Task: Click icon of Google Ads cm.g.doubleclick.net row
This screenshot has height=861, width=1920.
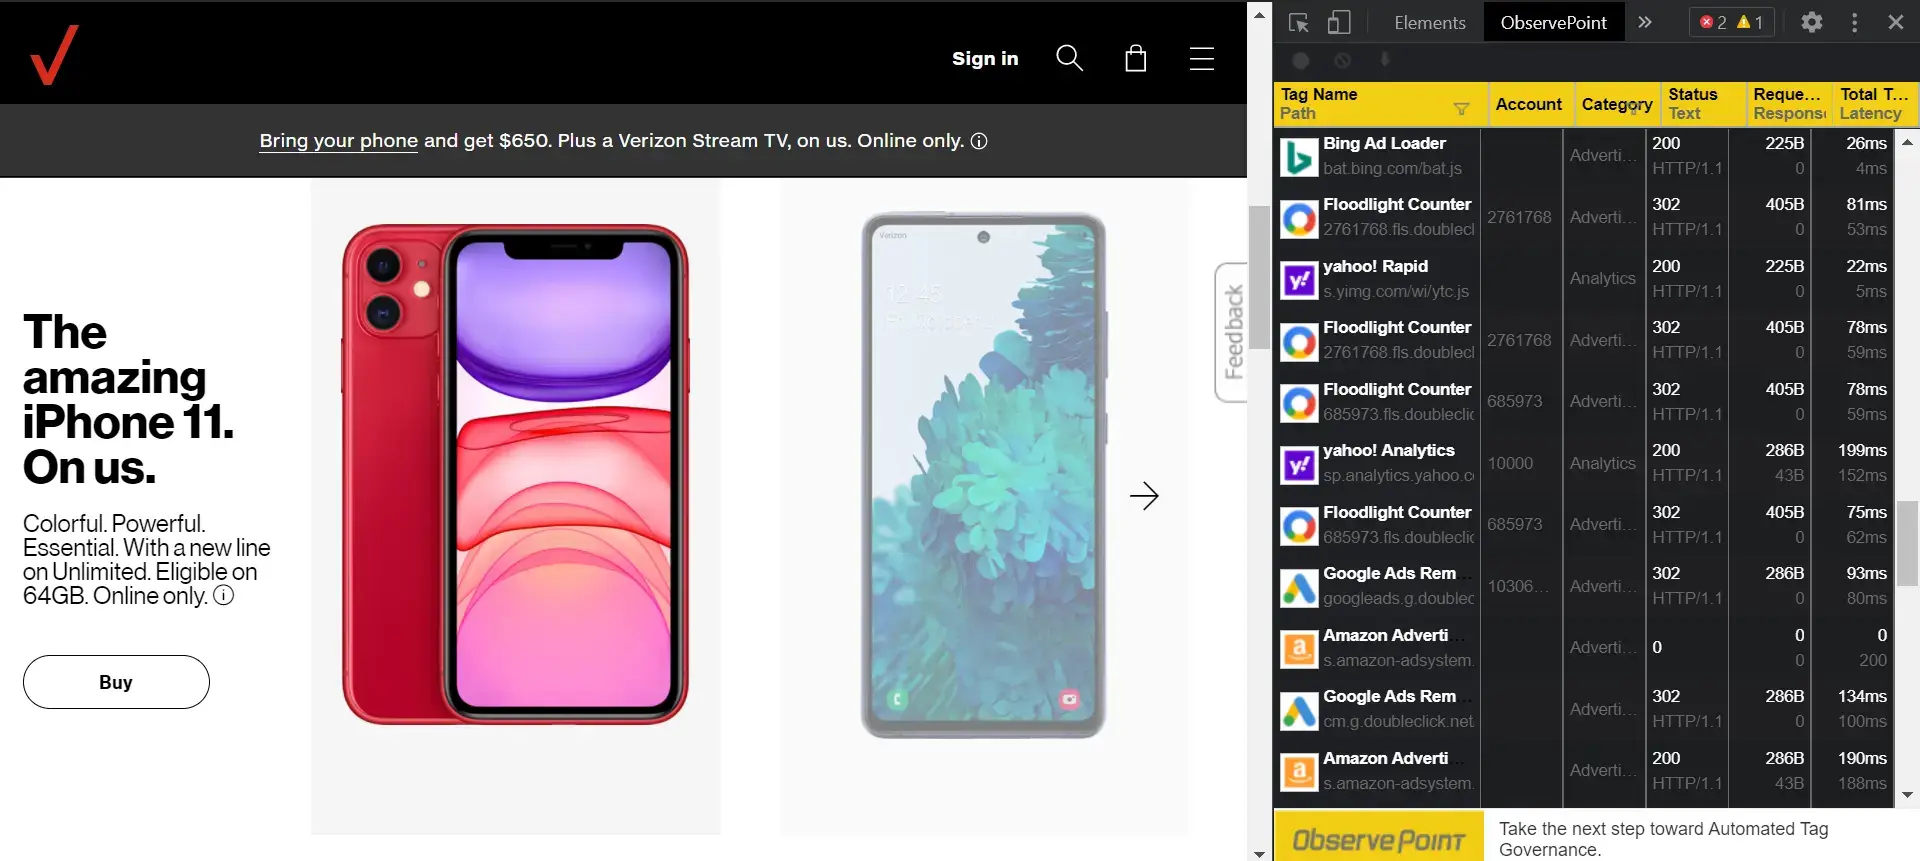Action: 1299,710
